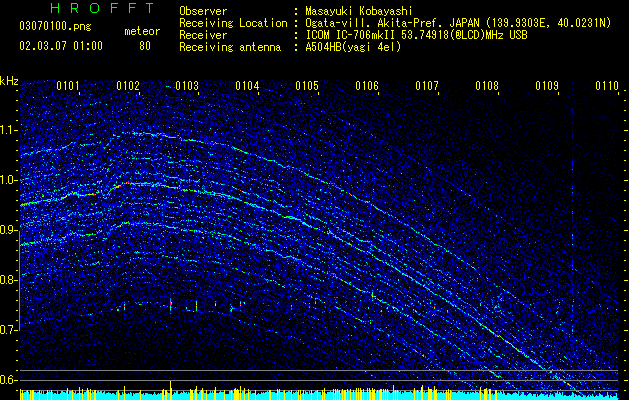Click the 0103 time marker

pos(187,86)
